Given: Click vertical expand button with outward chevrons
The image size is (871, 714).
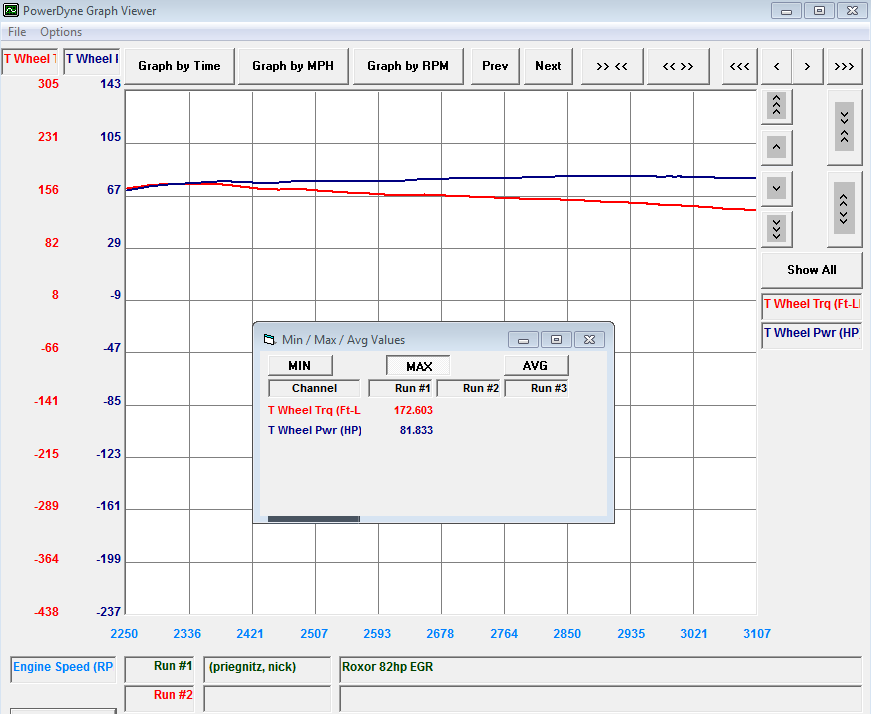Looking at the screenshot, I should tap(844, 208).
